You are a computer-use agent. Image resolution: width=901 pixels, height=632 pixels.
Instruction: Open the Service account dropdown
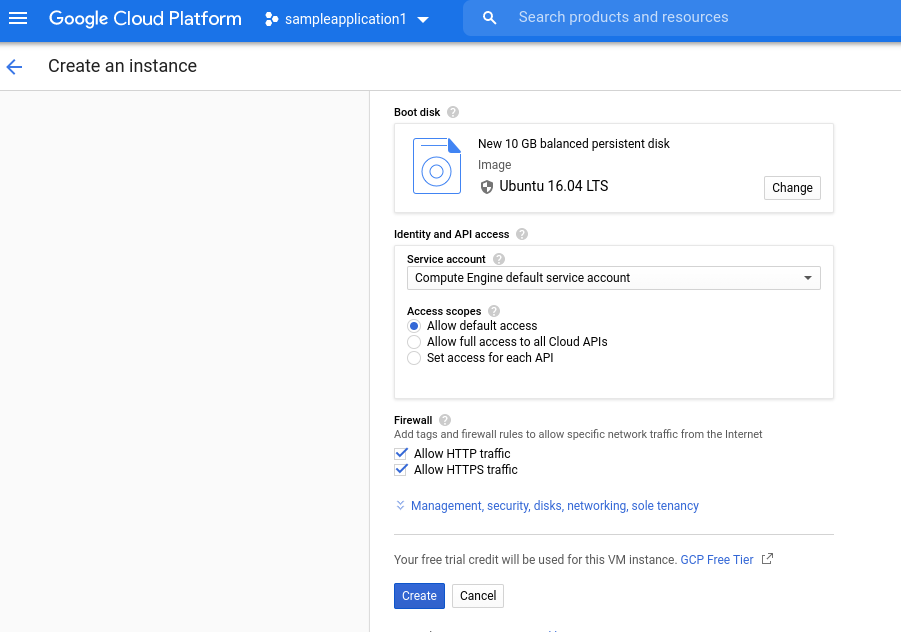614,278
